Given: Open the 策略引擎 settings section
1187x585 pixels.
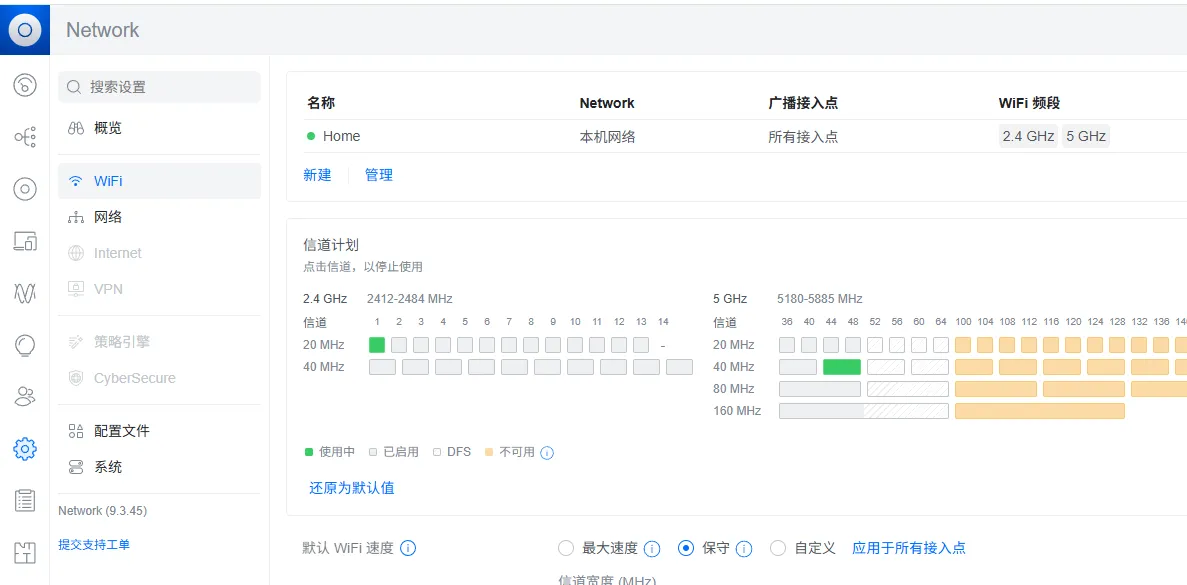Looking at the screenshot, I should [x=159, y=342].
